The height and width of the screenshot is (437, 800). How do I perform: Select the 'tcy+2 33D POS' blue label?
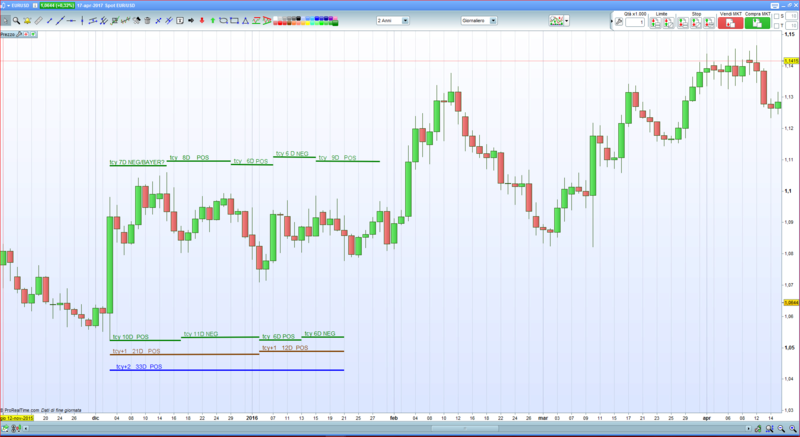pos(139,367)
